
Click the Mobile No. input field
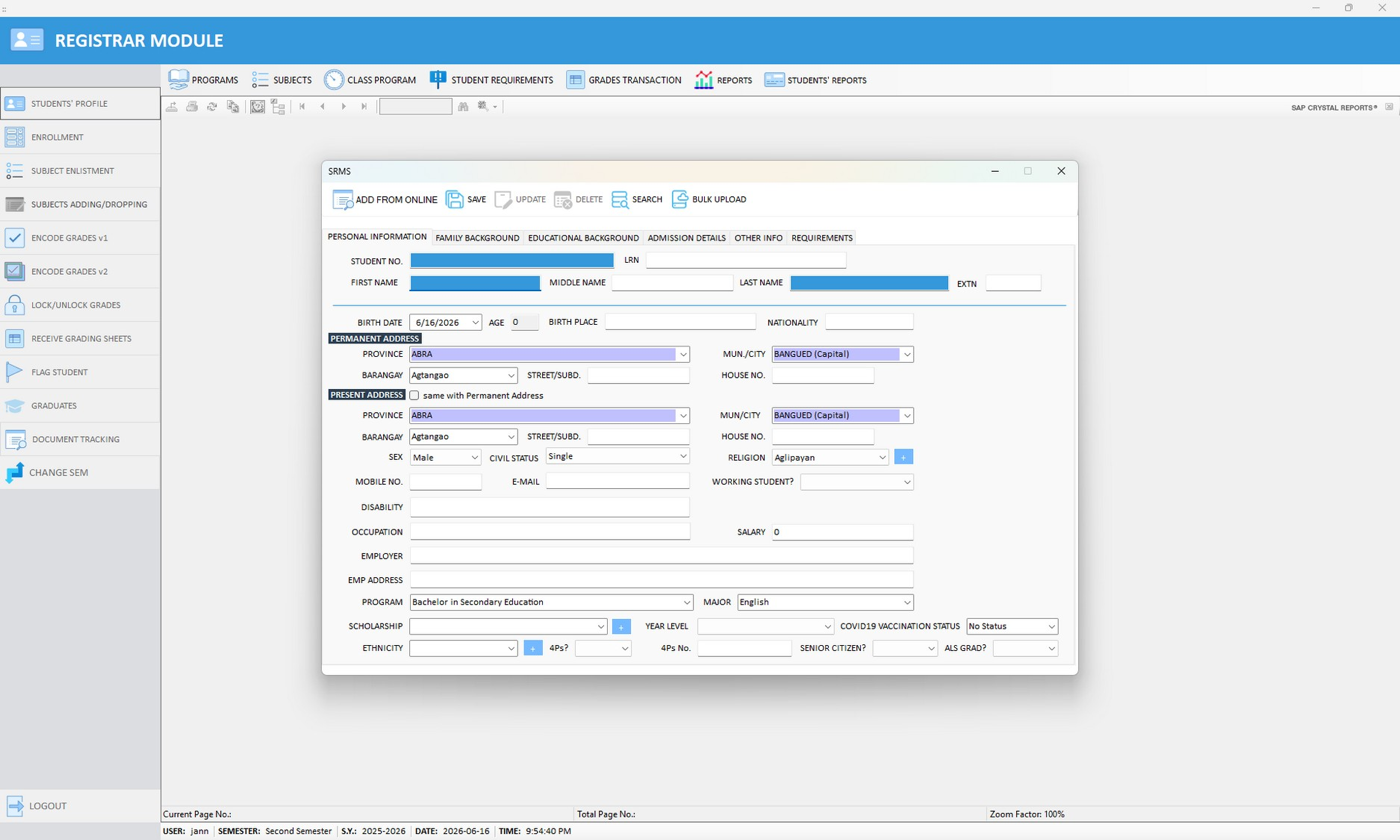446,482
